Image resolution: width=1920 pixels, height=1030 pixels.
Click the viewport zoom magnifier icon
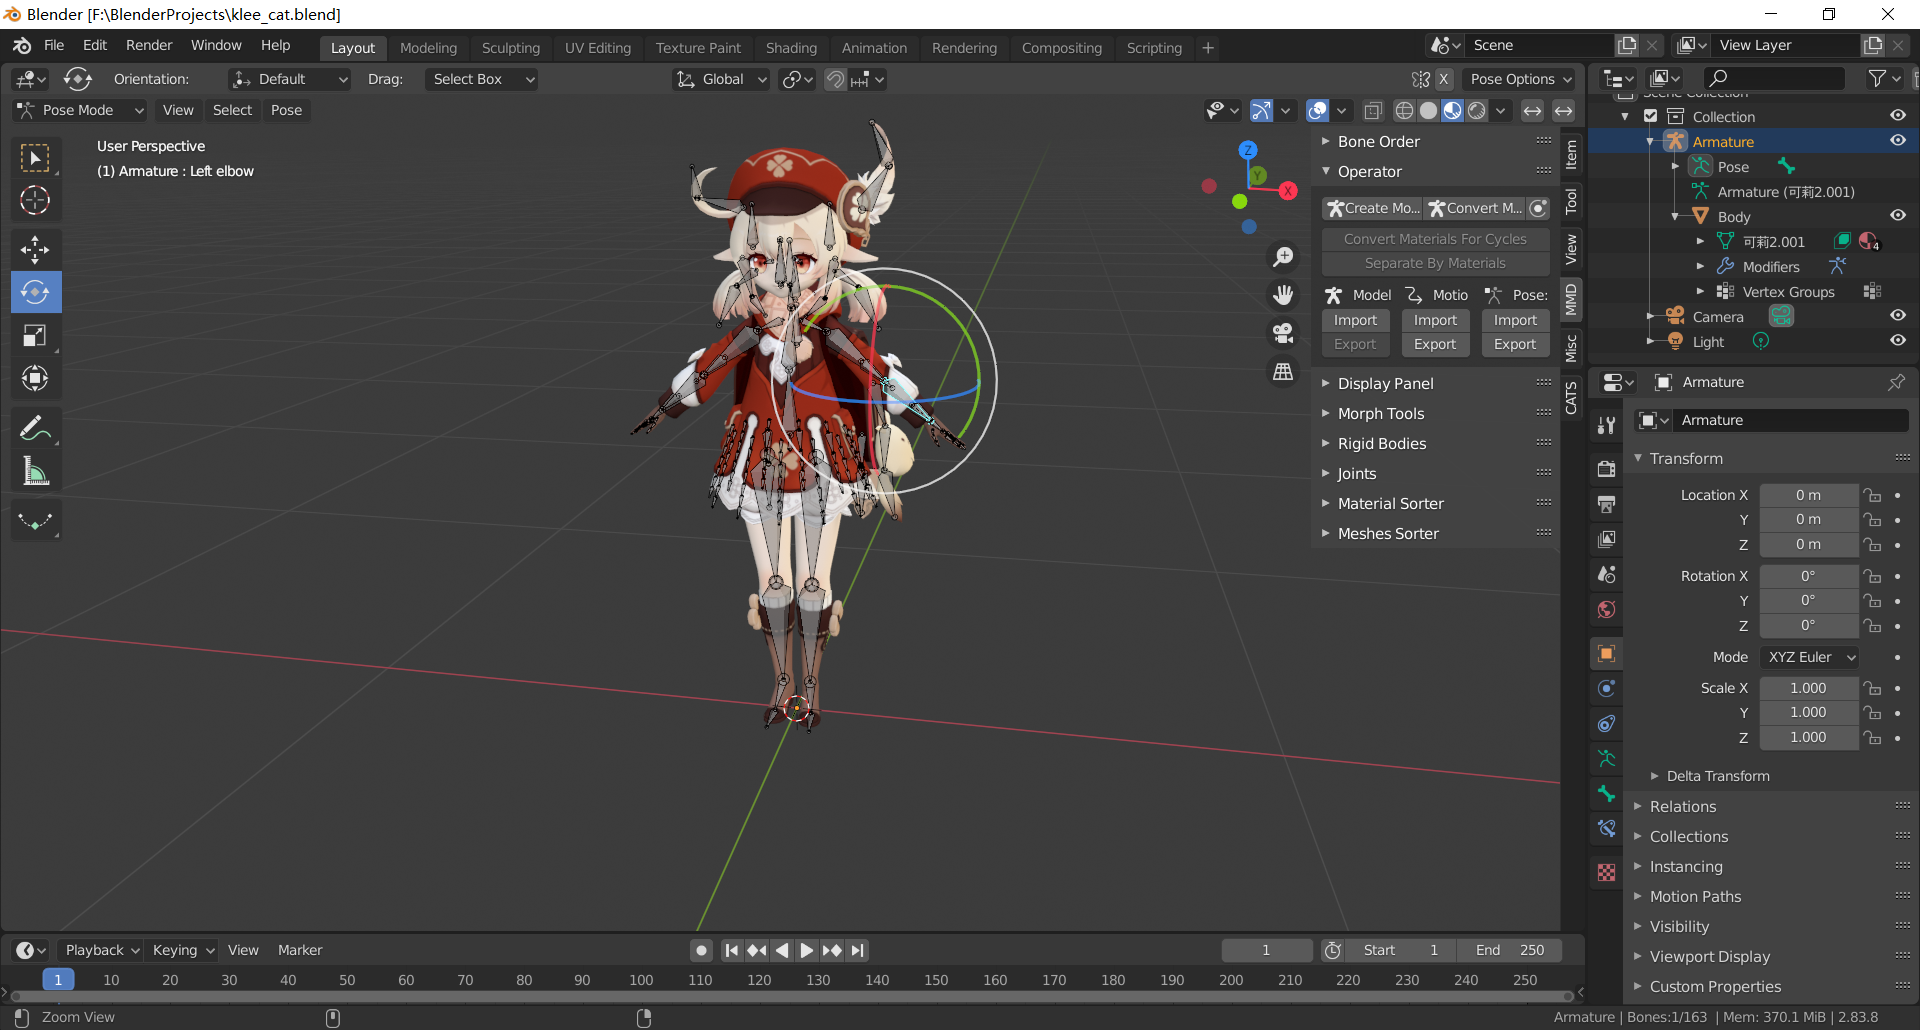1283,257
